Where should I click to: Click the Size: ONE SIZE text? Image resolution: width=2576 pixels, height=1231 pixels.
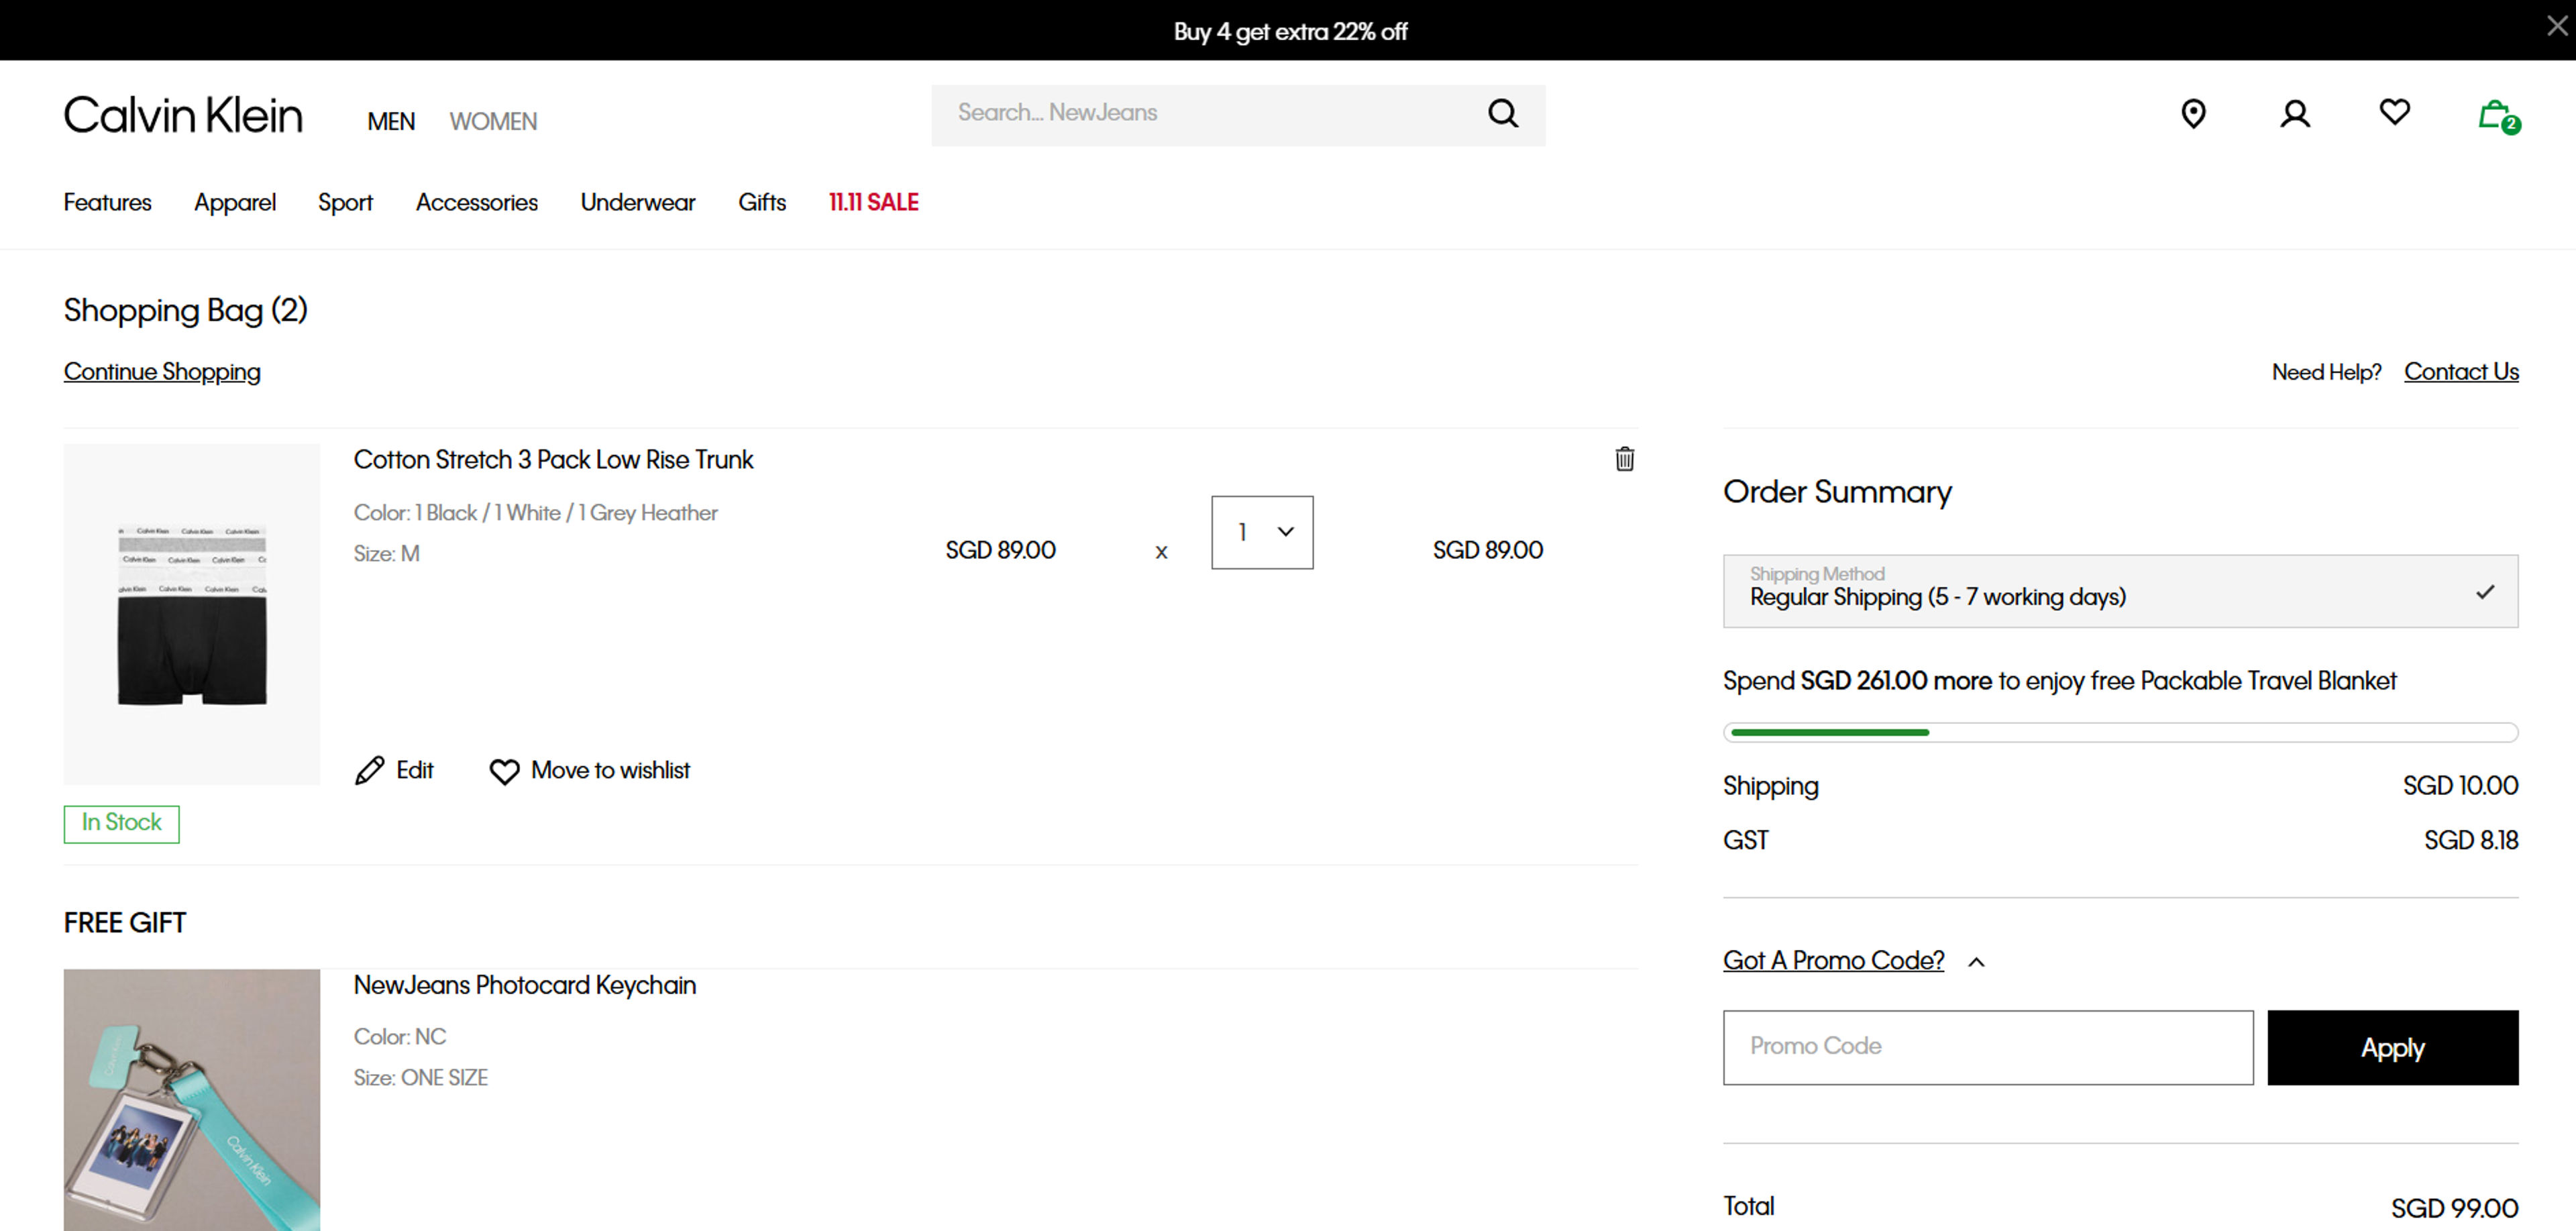pos(420,1077)
